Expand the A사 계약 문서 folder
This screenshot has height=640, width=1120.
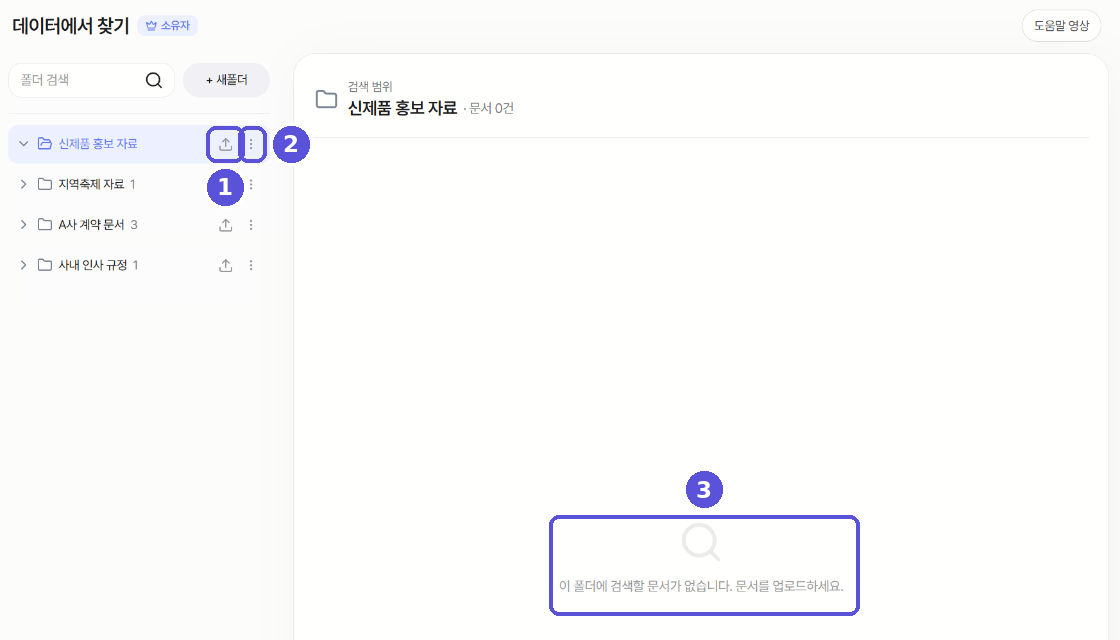(24, 224)
